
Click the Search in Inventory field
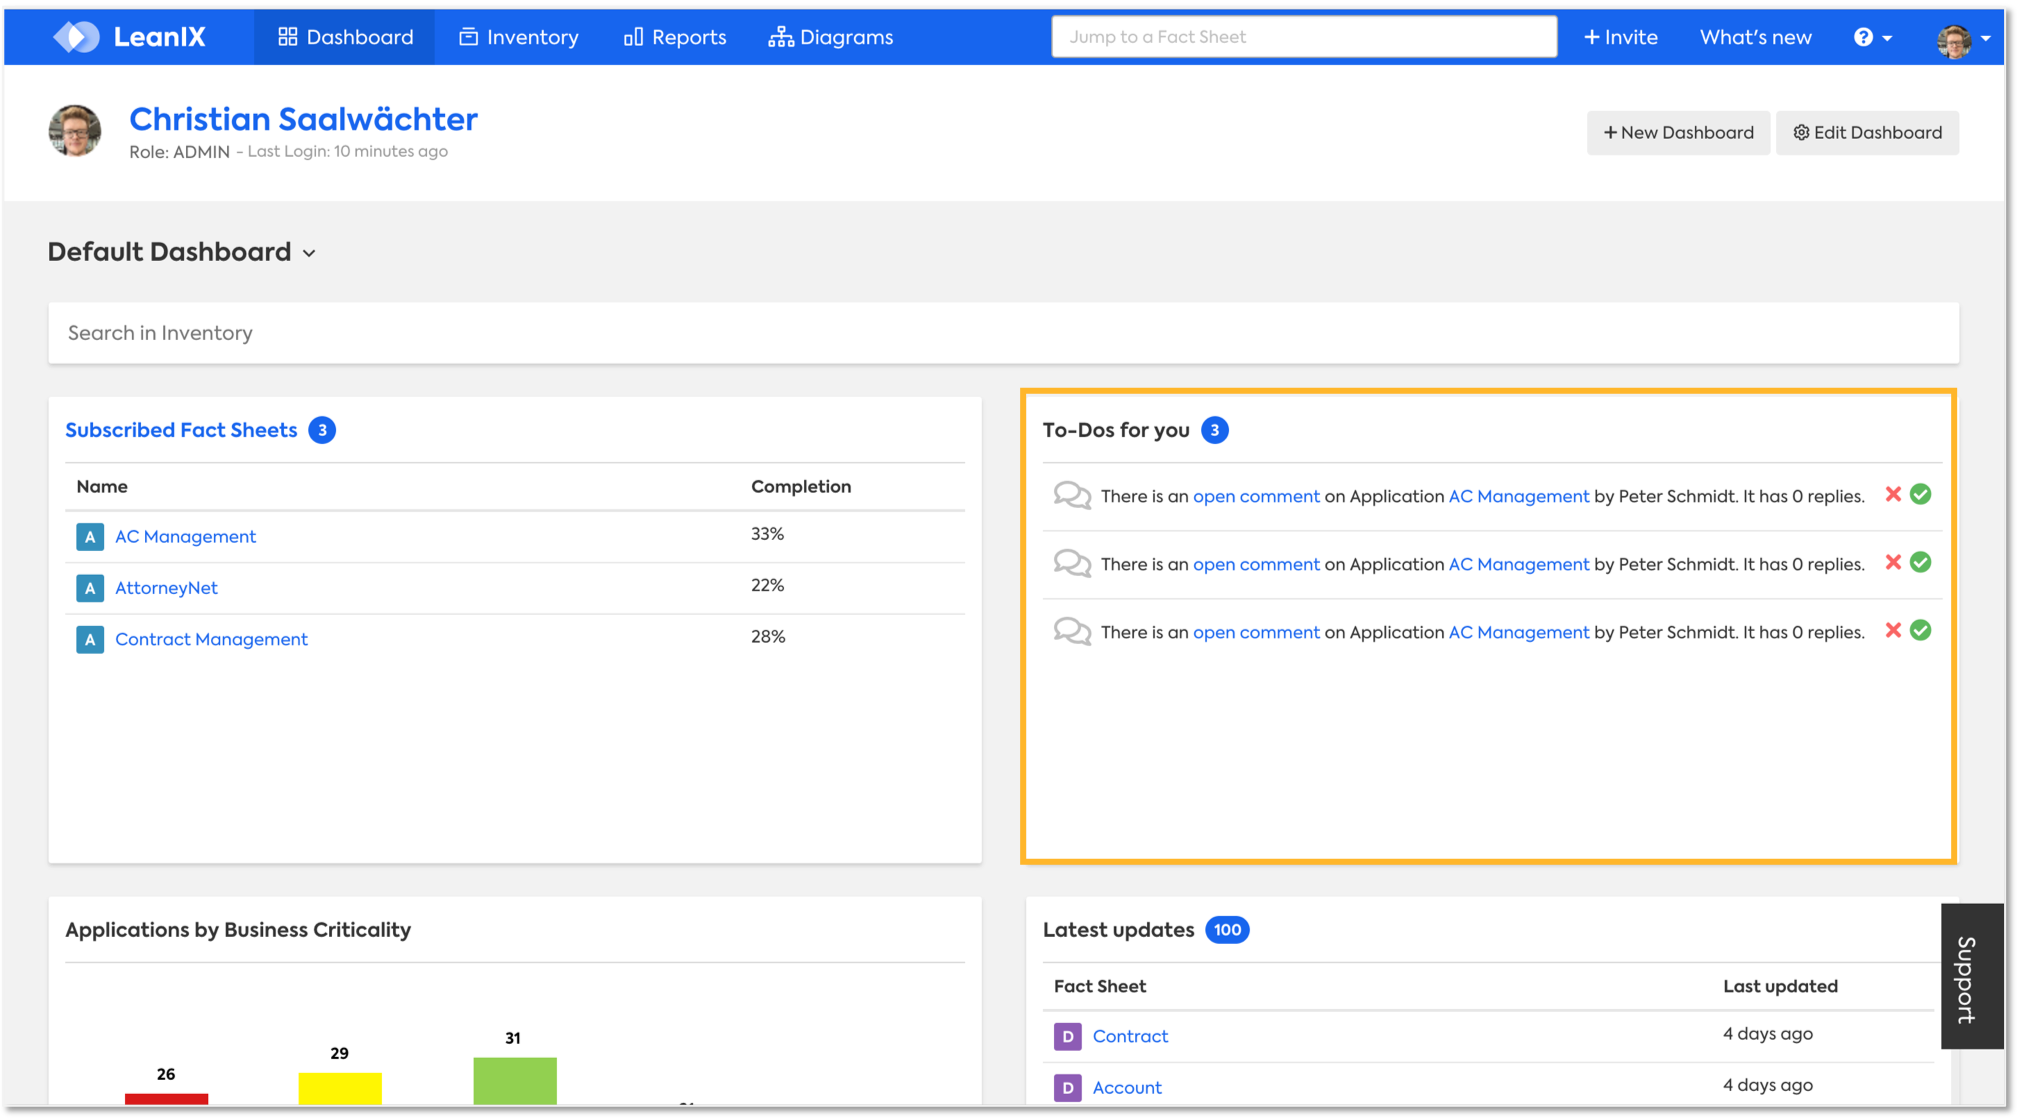(1002, 333)
